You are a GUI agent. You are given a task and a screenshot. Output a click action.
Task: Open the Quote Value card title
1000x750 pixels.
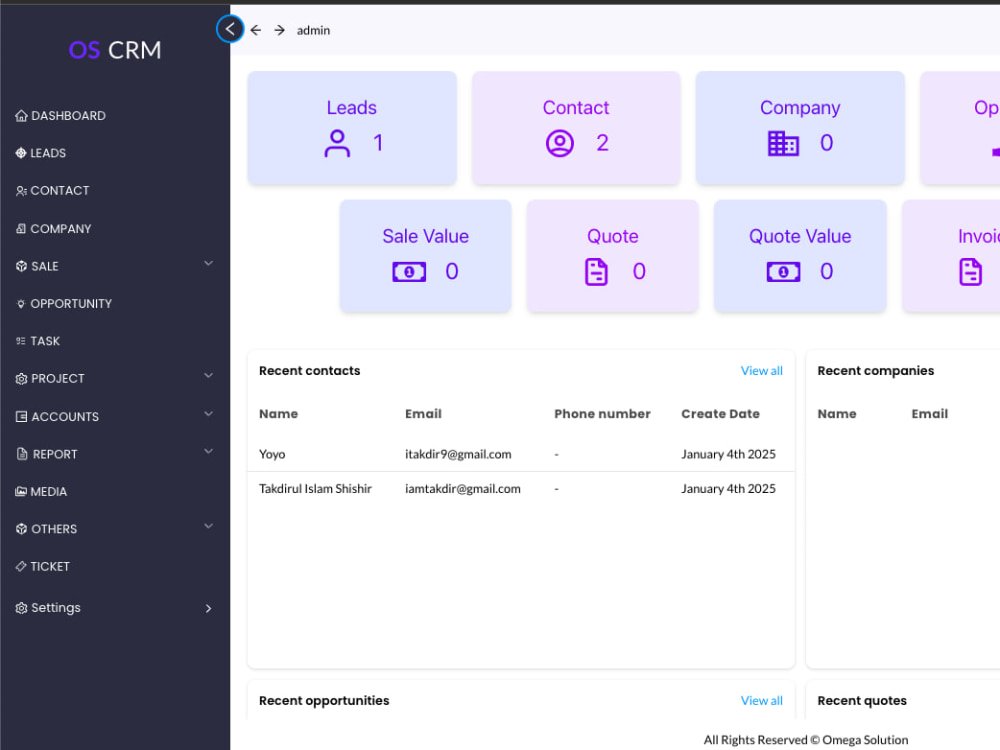click(x=800, y=236)
